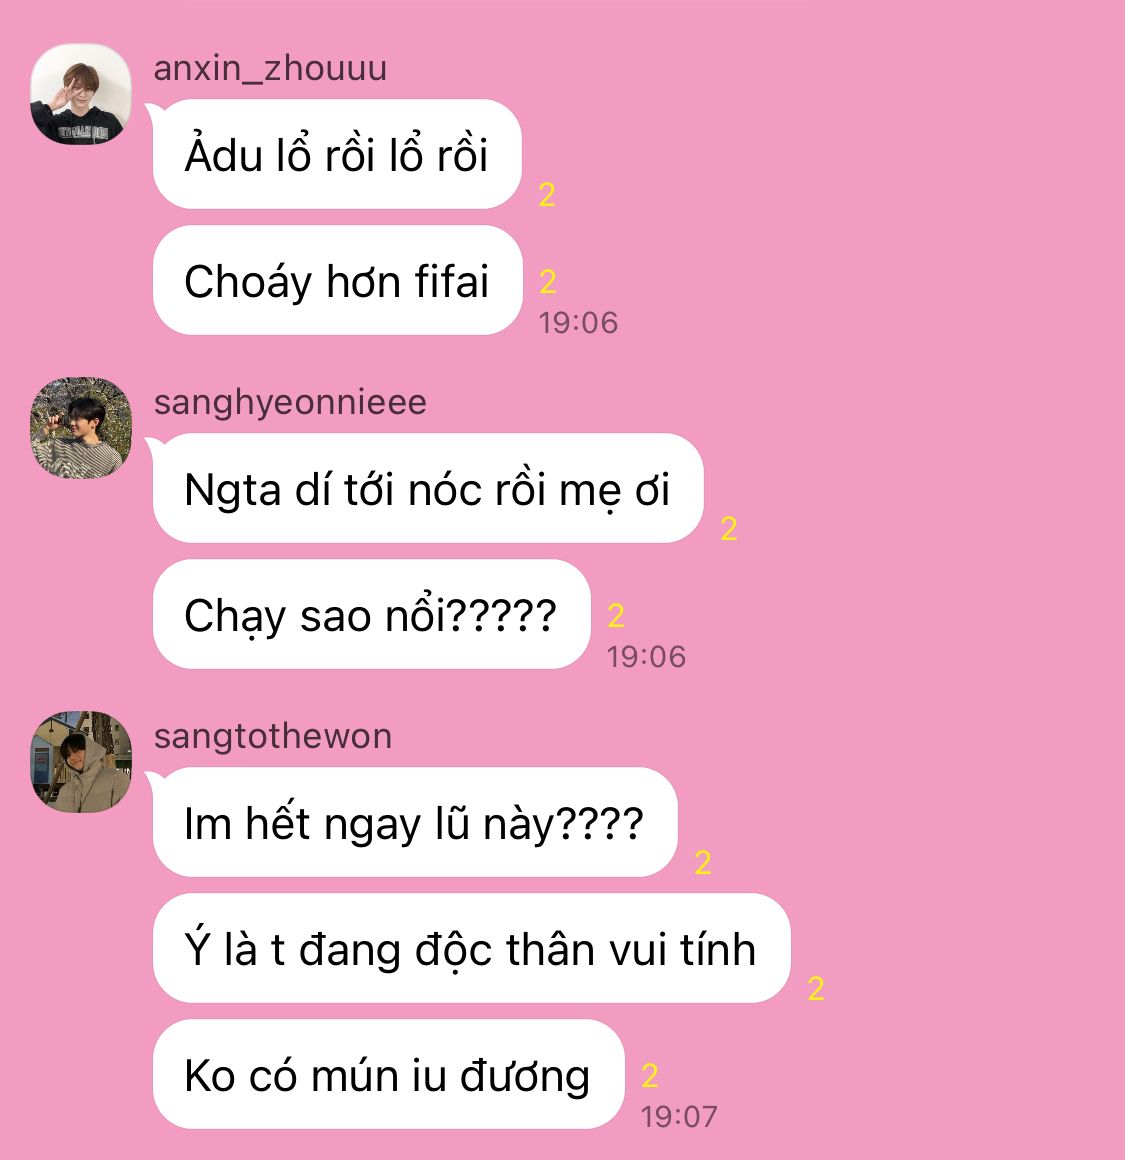Tap read count beside 'Im hết ngay lũ này????'
The height and width of the screenshot is (1160, 1125).
[x=703, y=863]
